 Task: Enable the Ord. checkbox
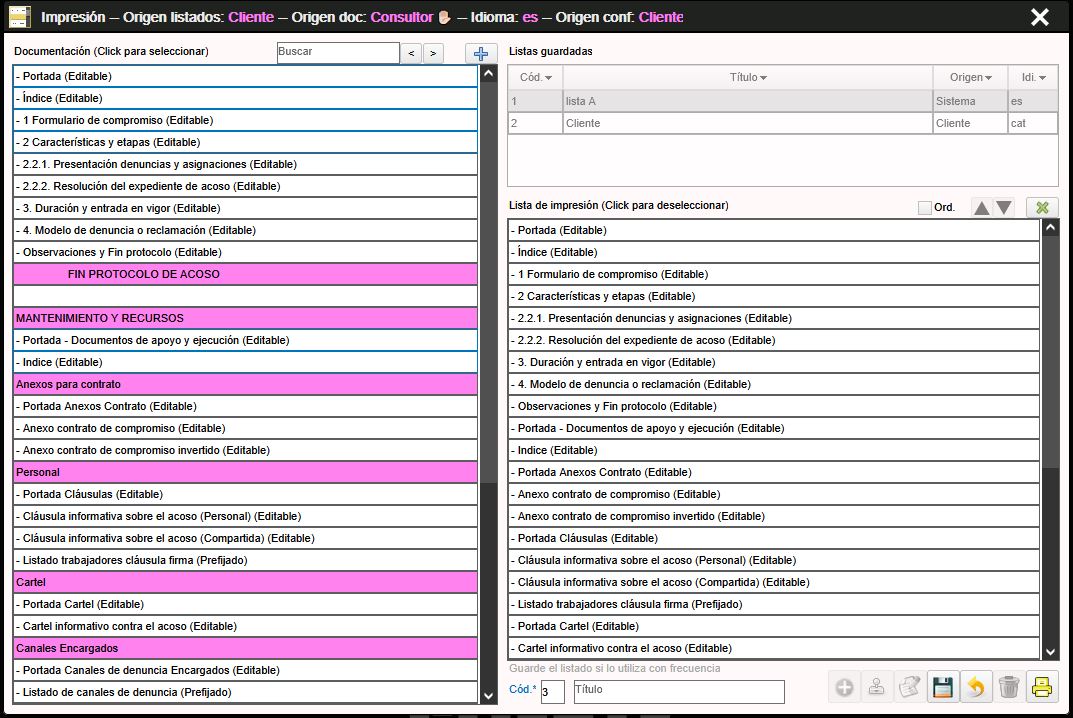[924, 208]
